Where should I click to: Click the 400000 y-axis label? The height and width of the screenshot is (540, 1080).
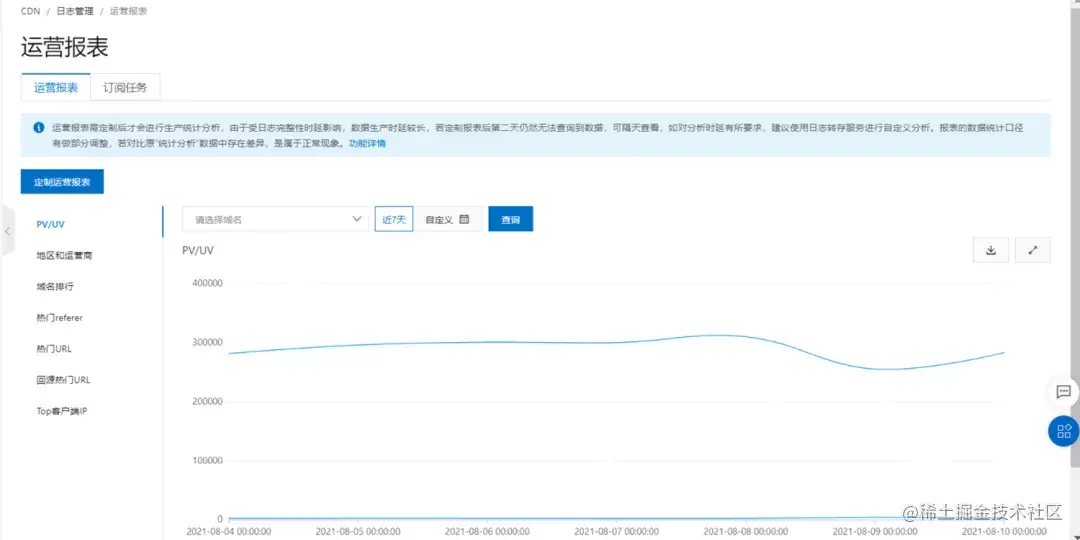point(205,283)
